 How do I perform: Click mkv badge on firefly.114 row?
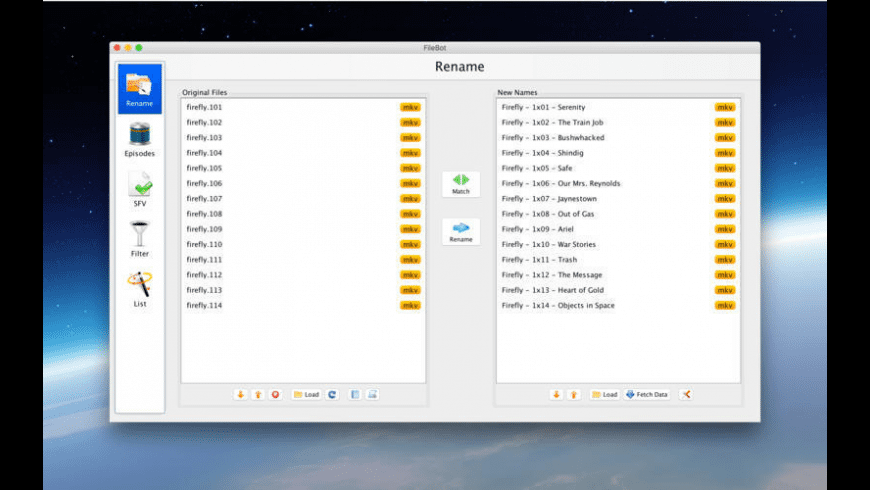tap(410, 306)
